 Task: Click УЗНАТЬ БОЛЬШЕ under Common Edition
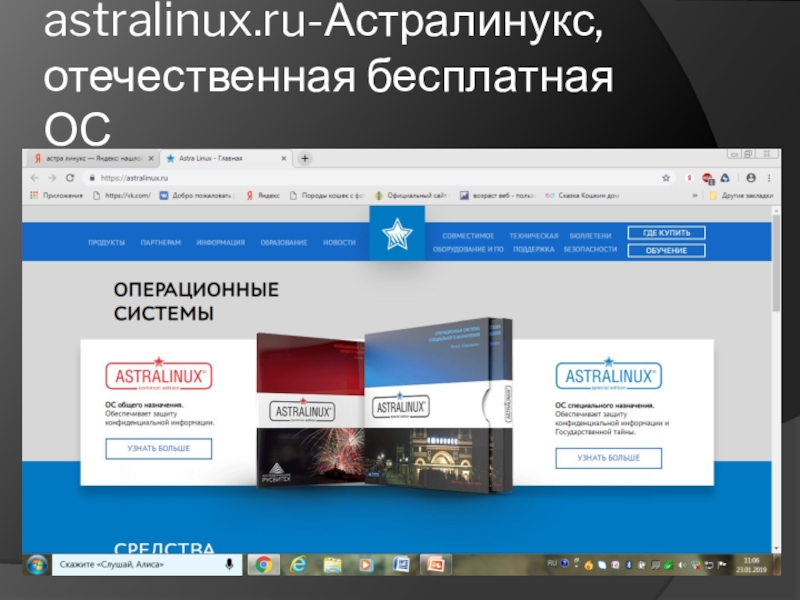[159, 448]
